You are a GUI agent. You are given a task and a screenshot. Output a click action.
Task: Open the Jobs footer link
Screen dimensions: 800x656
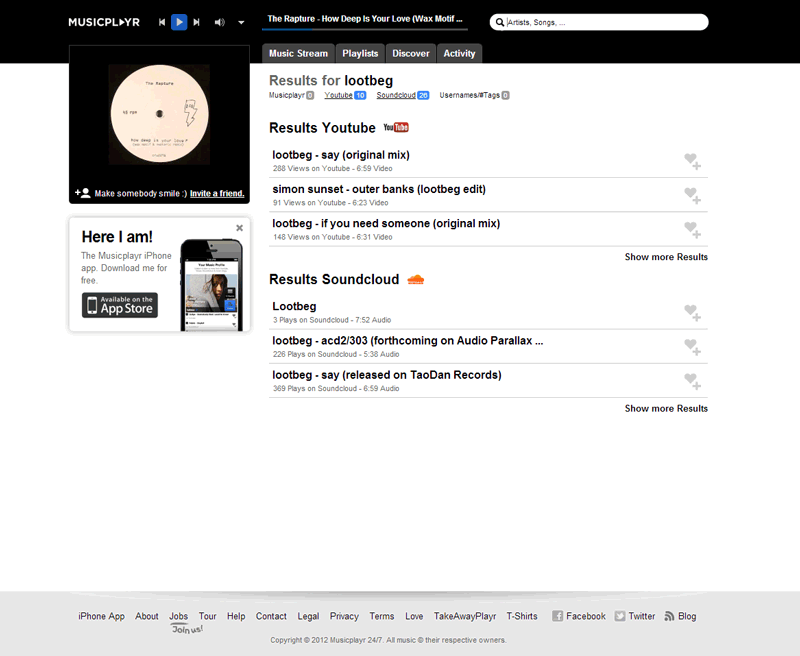pyautogui.click(x=179, y=616)
